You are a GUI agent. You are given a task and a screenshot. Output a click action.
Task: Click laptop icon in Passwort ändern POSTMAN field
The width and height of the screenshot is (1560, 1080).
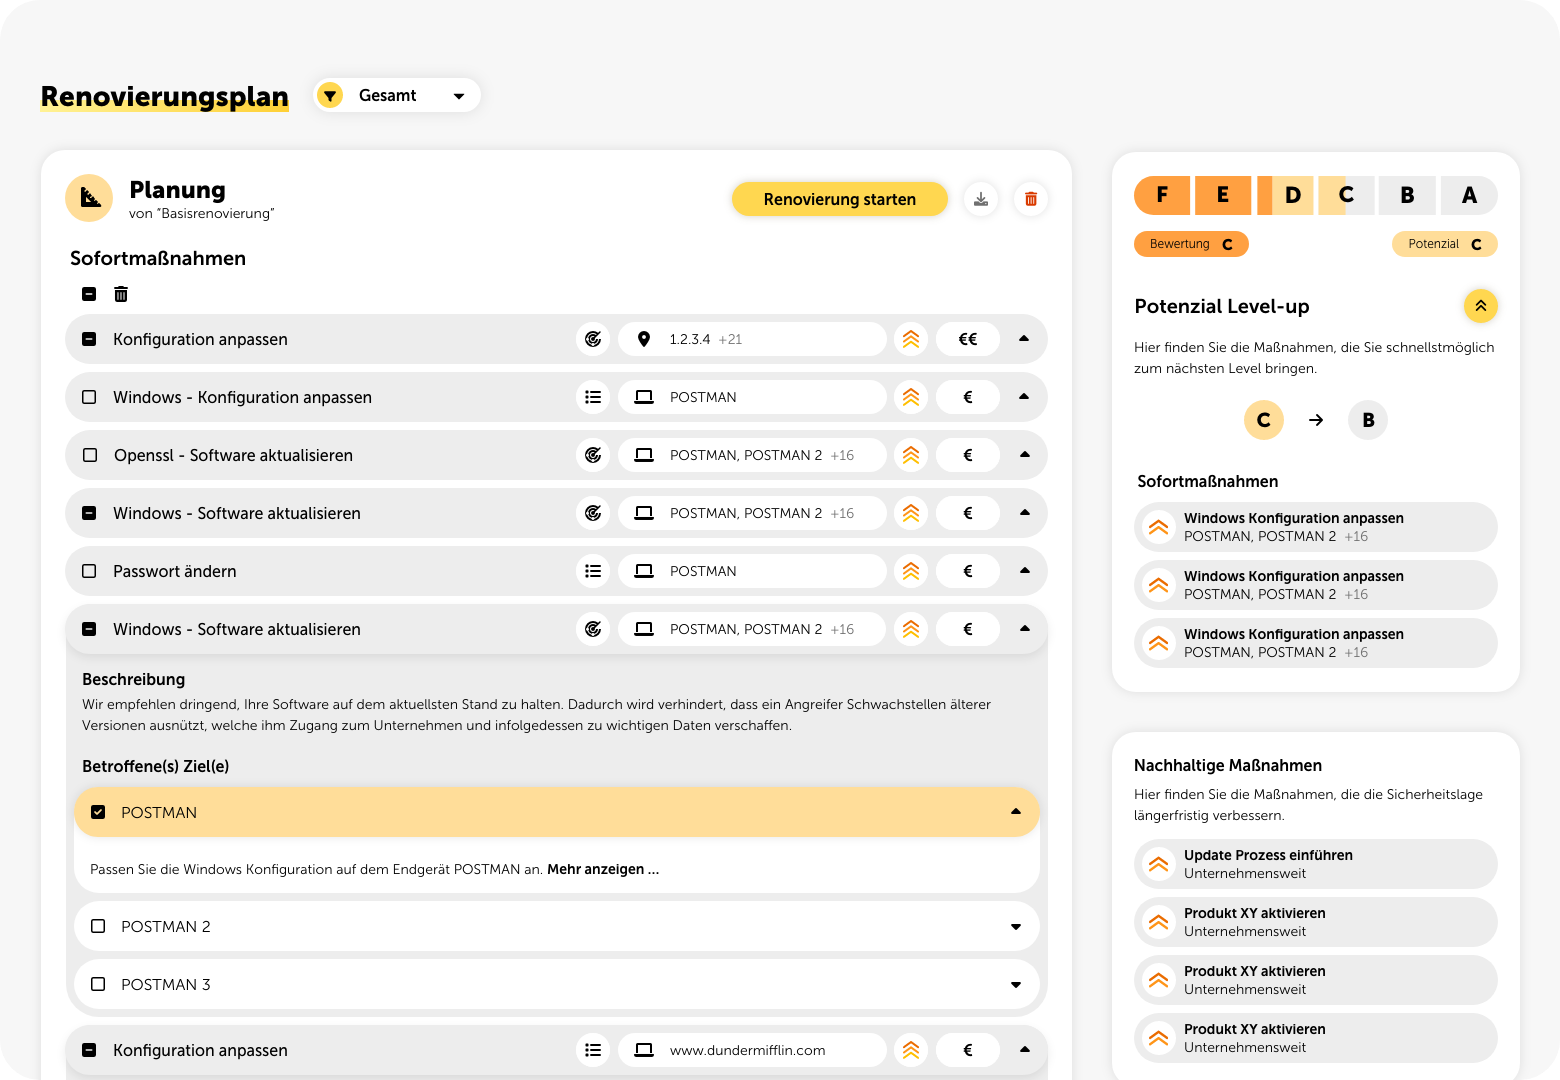644,571
